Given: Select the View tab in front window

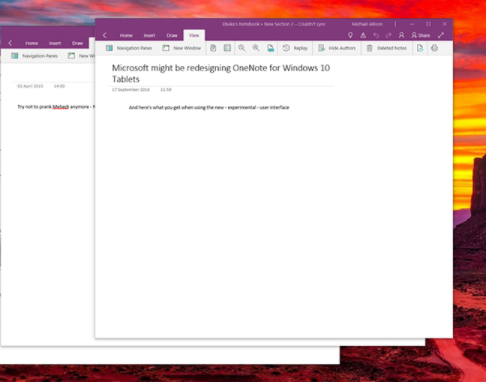Looking at the screenshot, I should click(194, 35).
